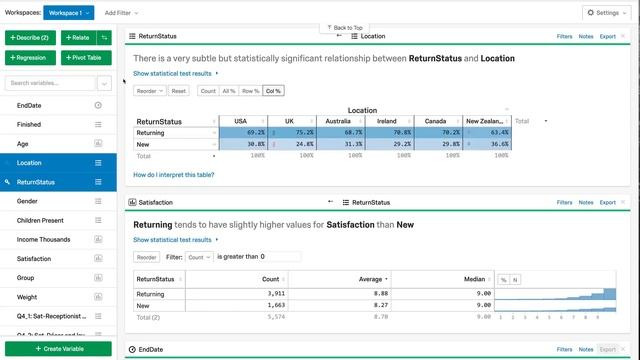Close the Satisfaction and ReturnStatus card
This screenshot has width=640, height=360.
tap(623, 202)
